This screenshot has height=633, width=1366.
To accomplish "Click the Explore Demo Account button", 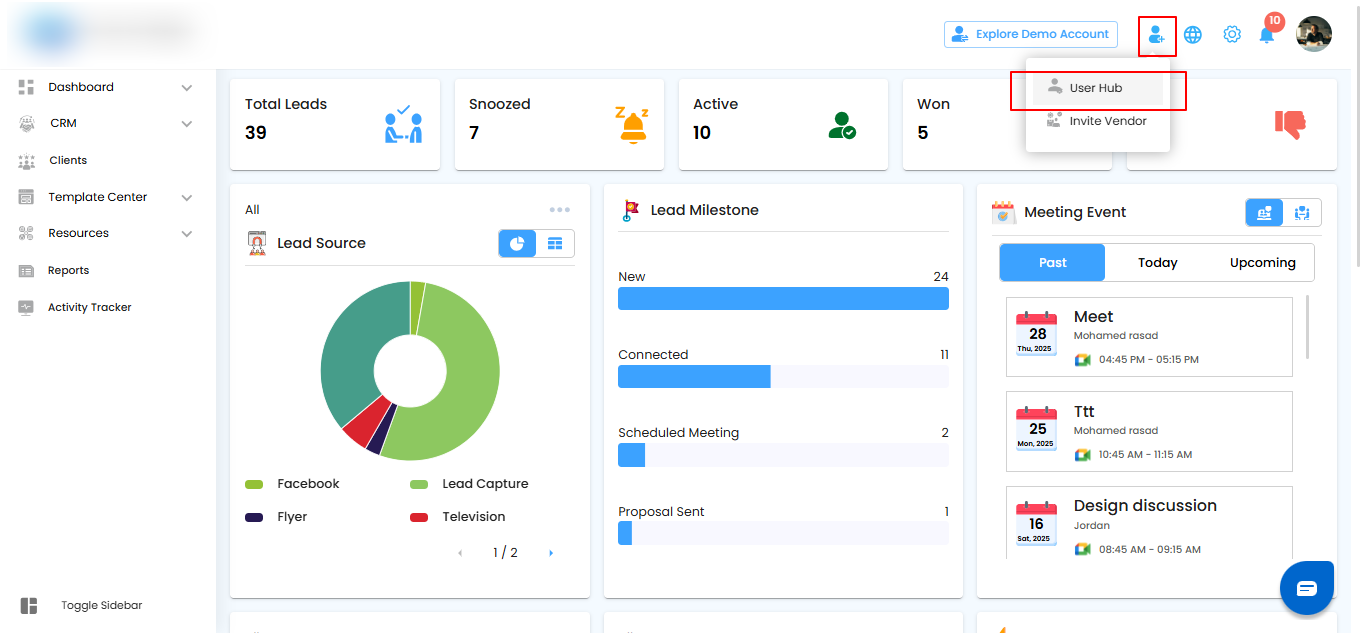I will pos(1031,34).
